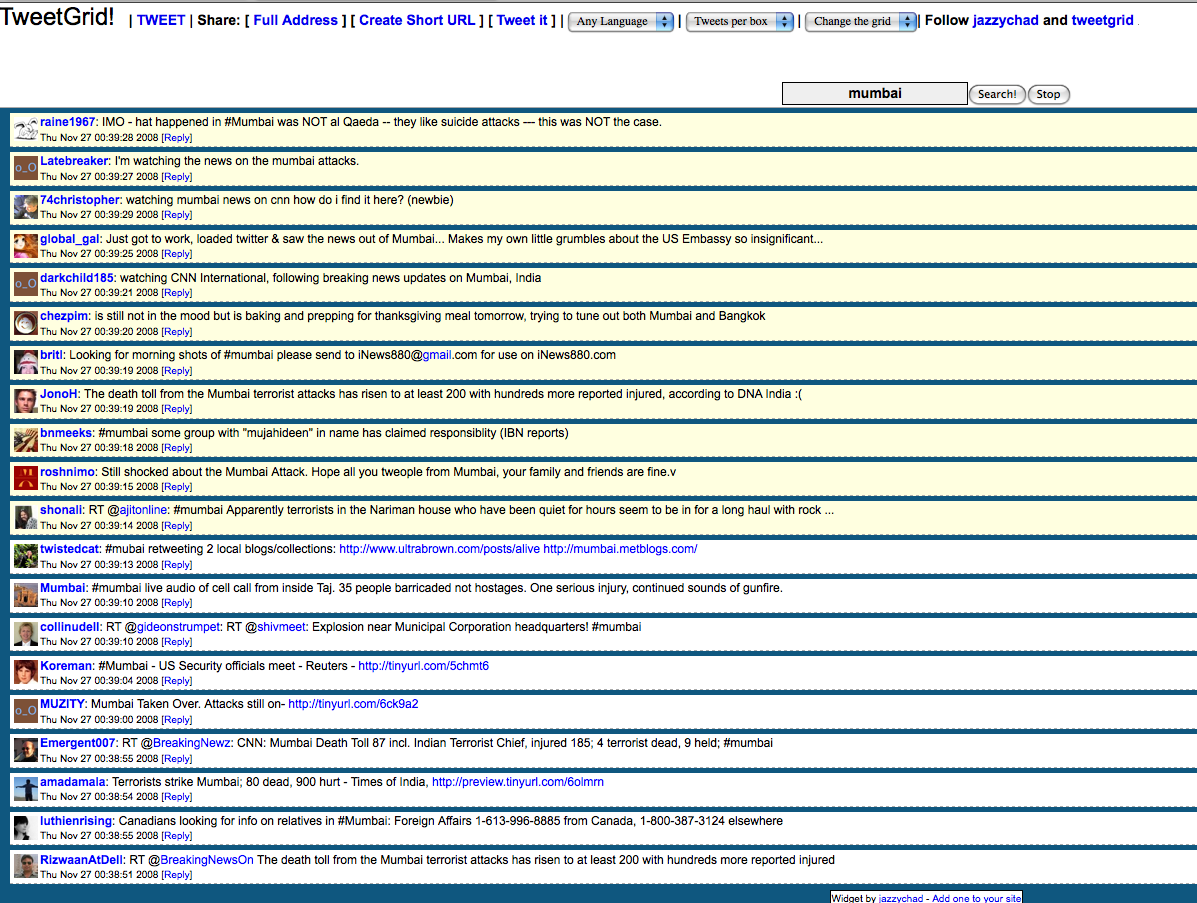Open chezpim's avatar thumbnail
This screenshot has width=1197, height=903.
26,323
